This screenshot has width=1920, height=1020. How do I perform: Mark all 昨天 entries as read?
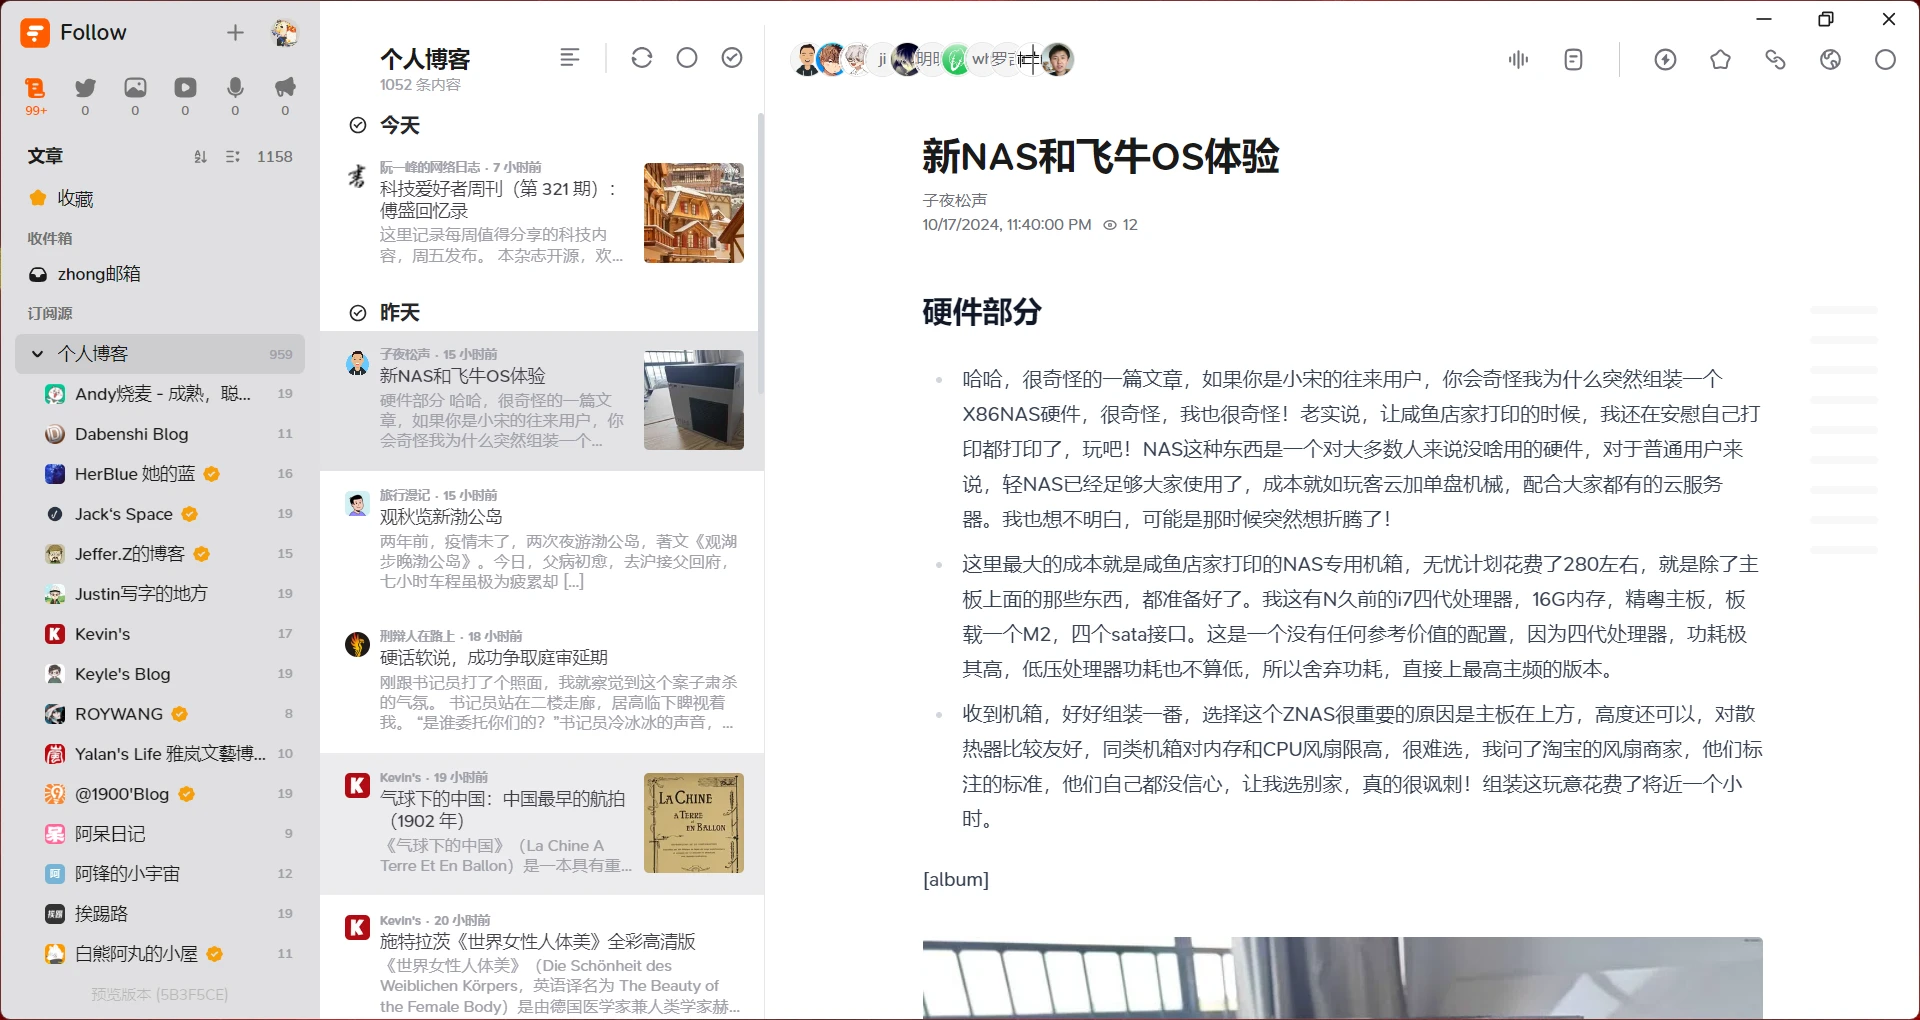tap(358, 313)
